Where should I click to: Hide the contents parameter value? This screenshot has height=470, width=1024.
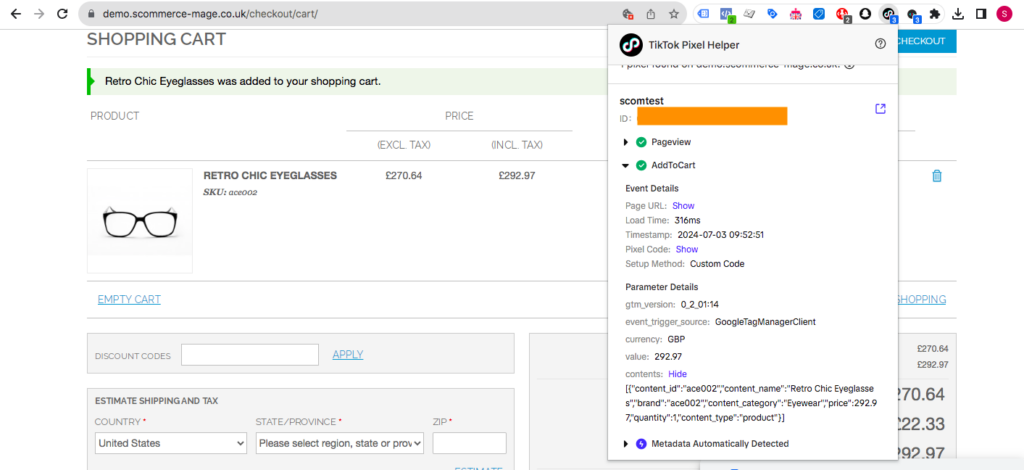677,374
